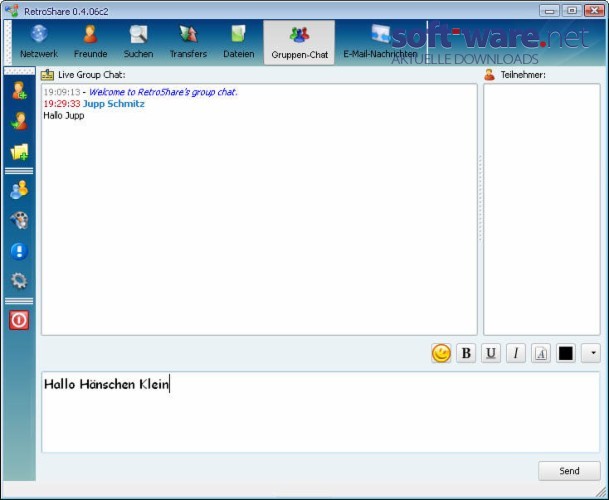This screenshot has width=609, height=500.
Task: Open dropdown arrow next to color swatch
Action: click(x=591, y=353)
